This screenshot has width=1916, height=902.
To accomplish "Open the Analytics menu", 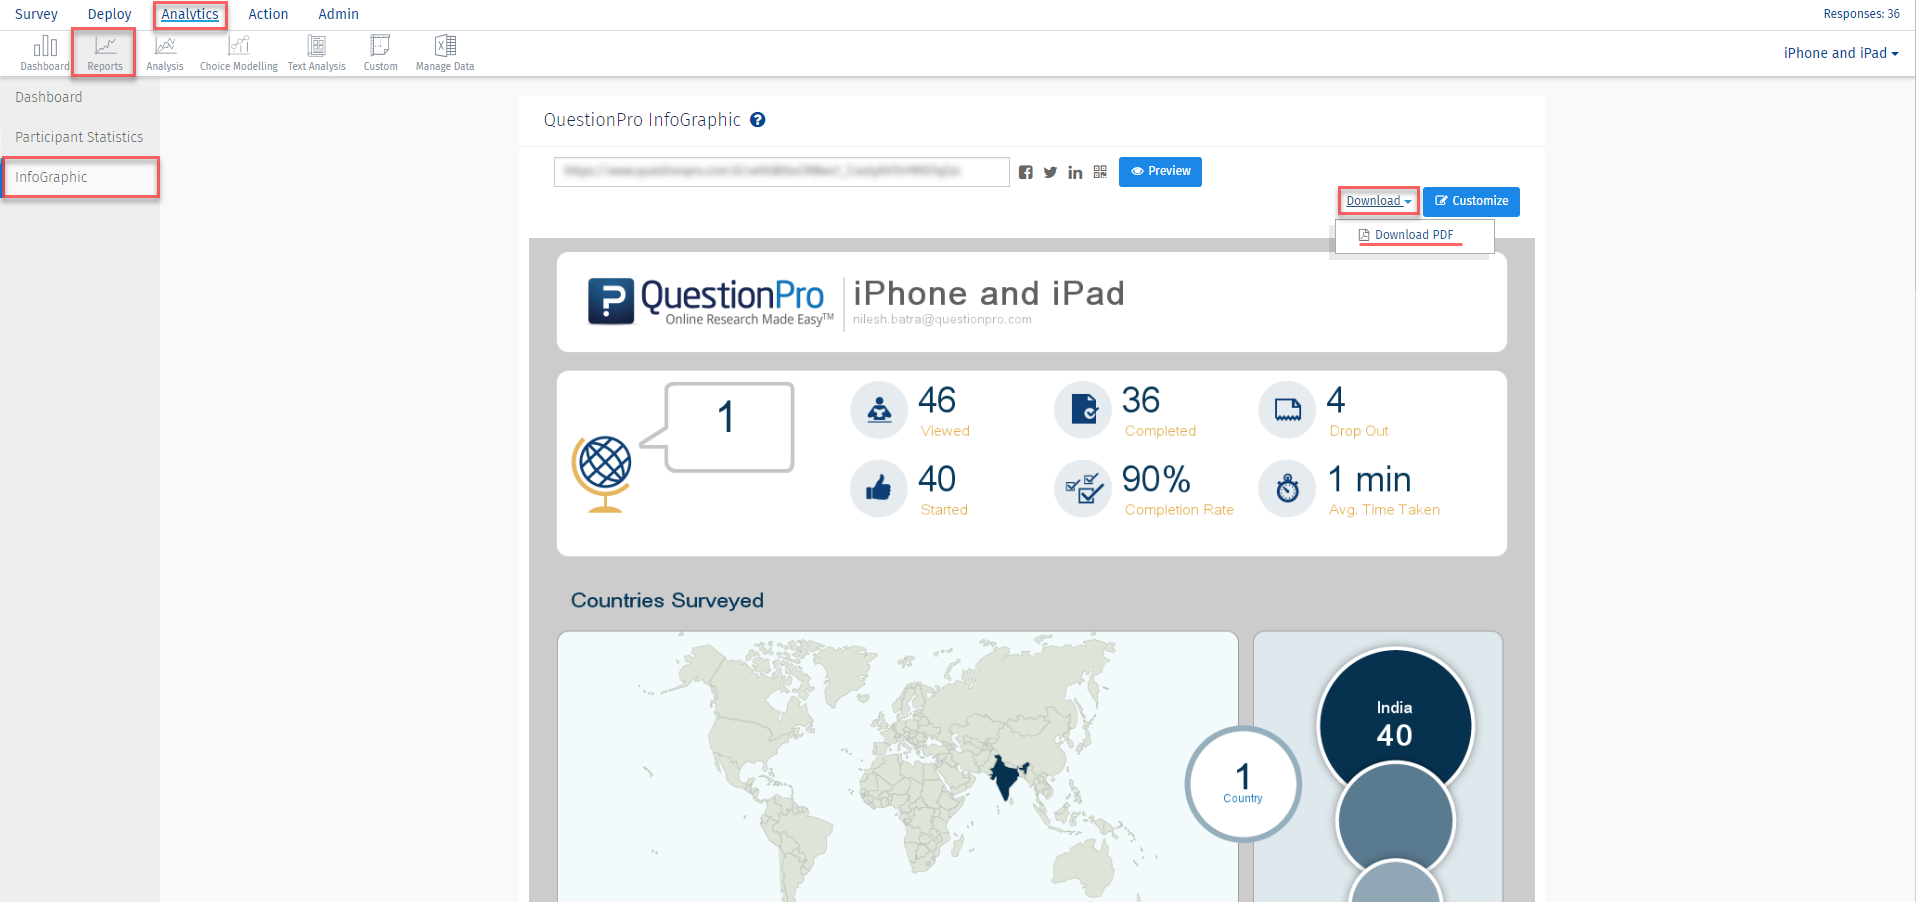I will pyautogui.click(x=190, y=14).
